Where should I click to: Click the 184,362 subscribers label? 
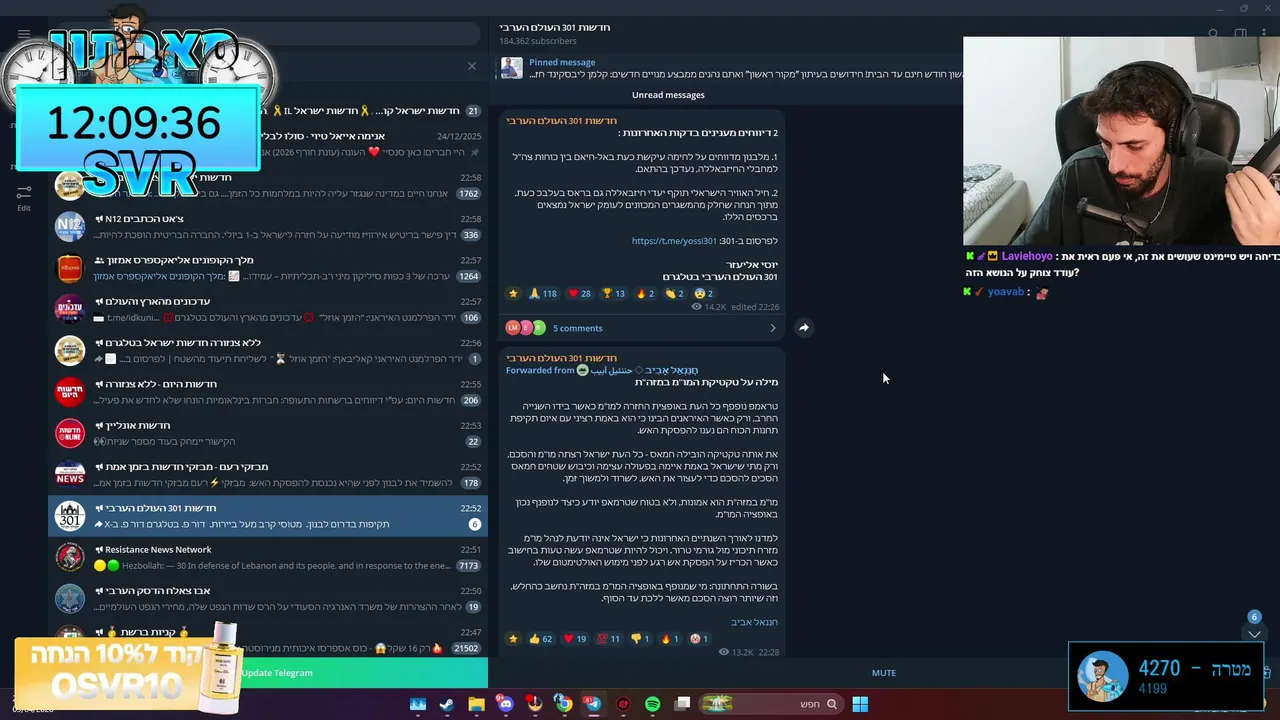(538, 41)
